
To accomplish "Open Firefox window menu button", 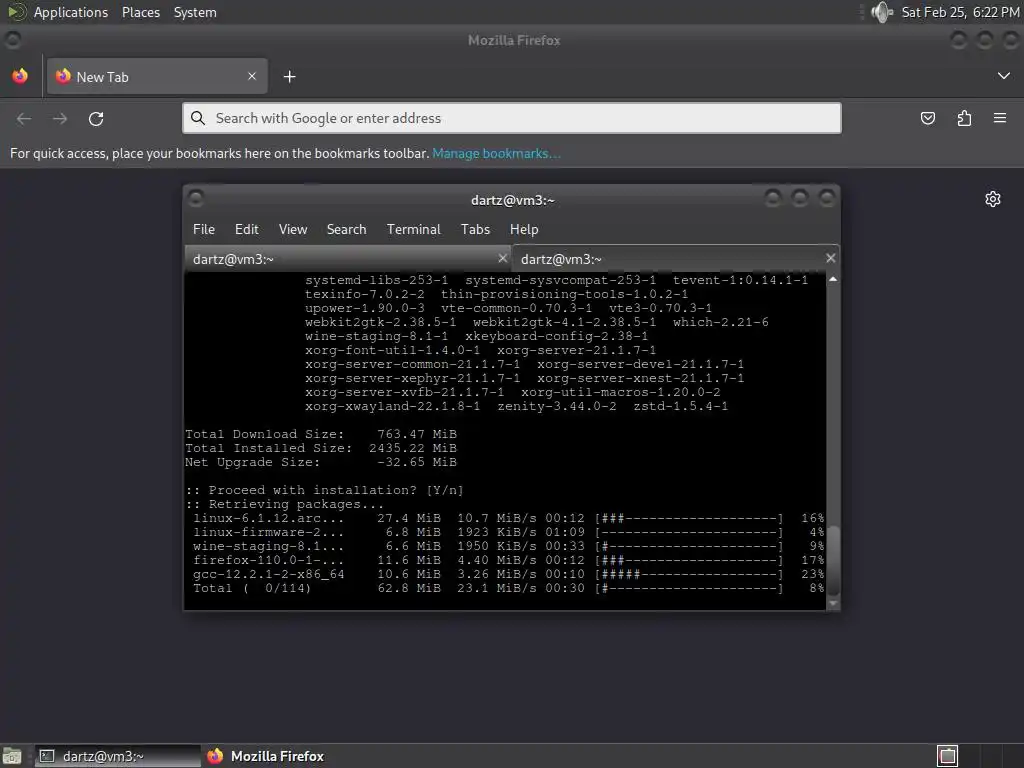I will [x=12, y=40].
